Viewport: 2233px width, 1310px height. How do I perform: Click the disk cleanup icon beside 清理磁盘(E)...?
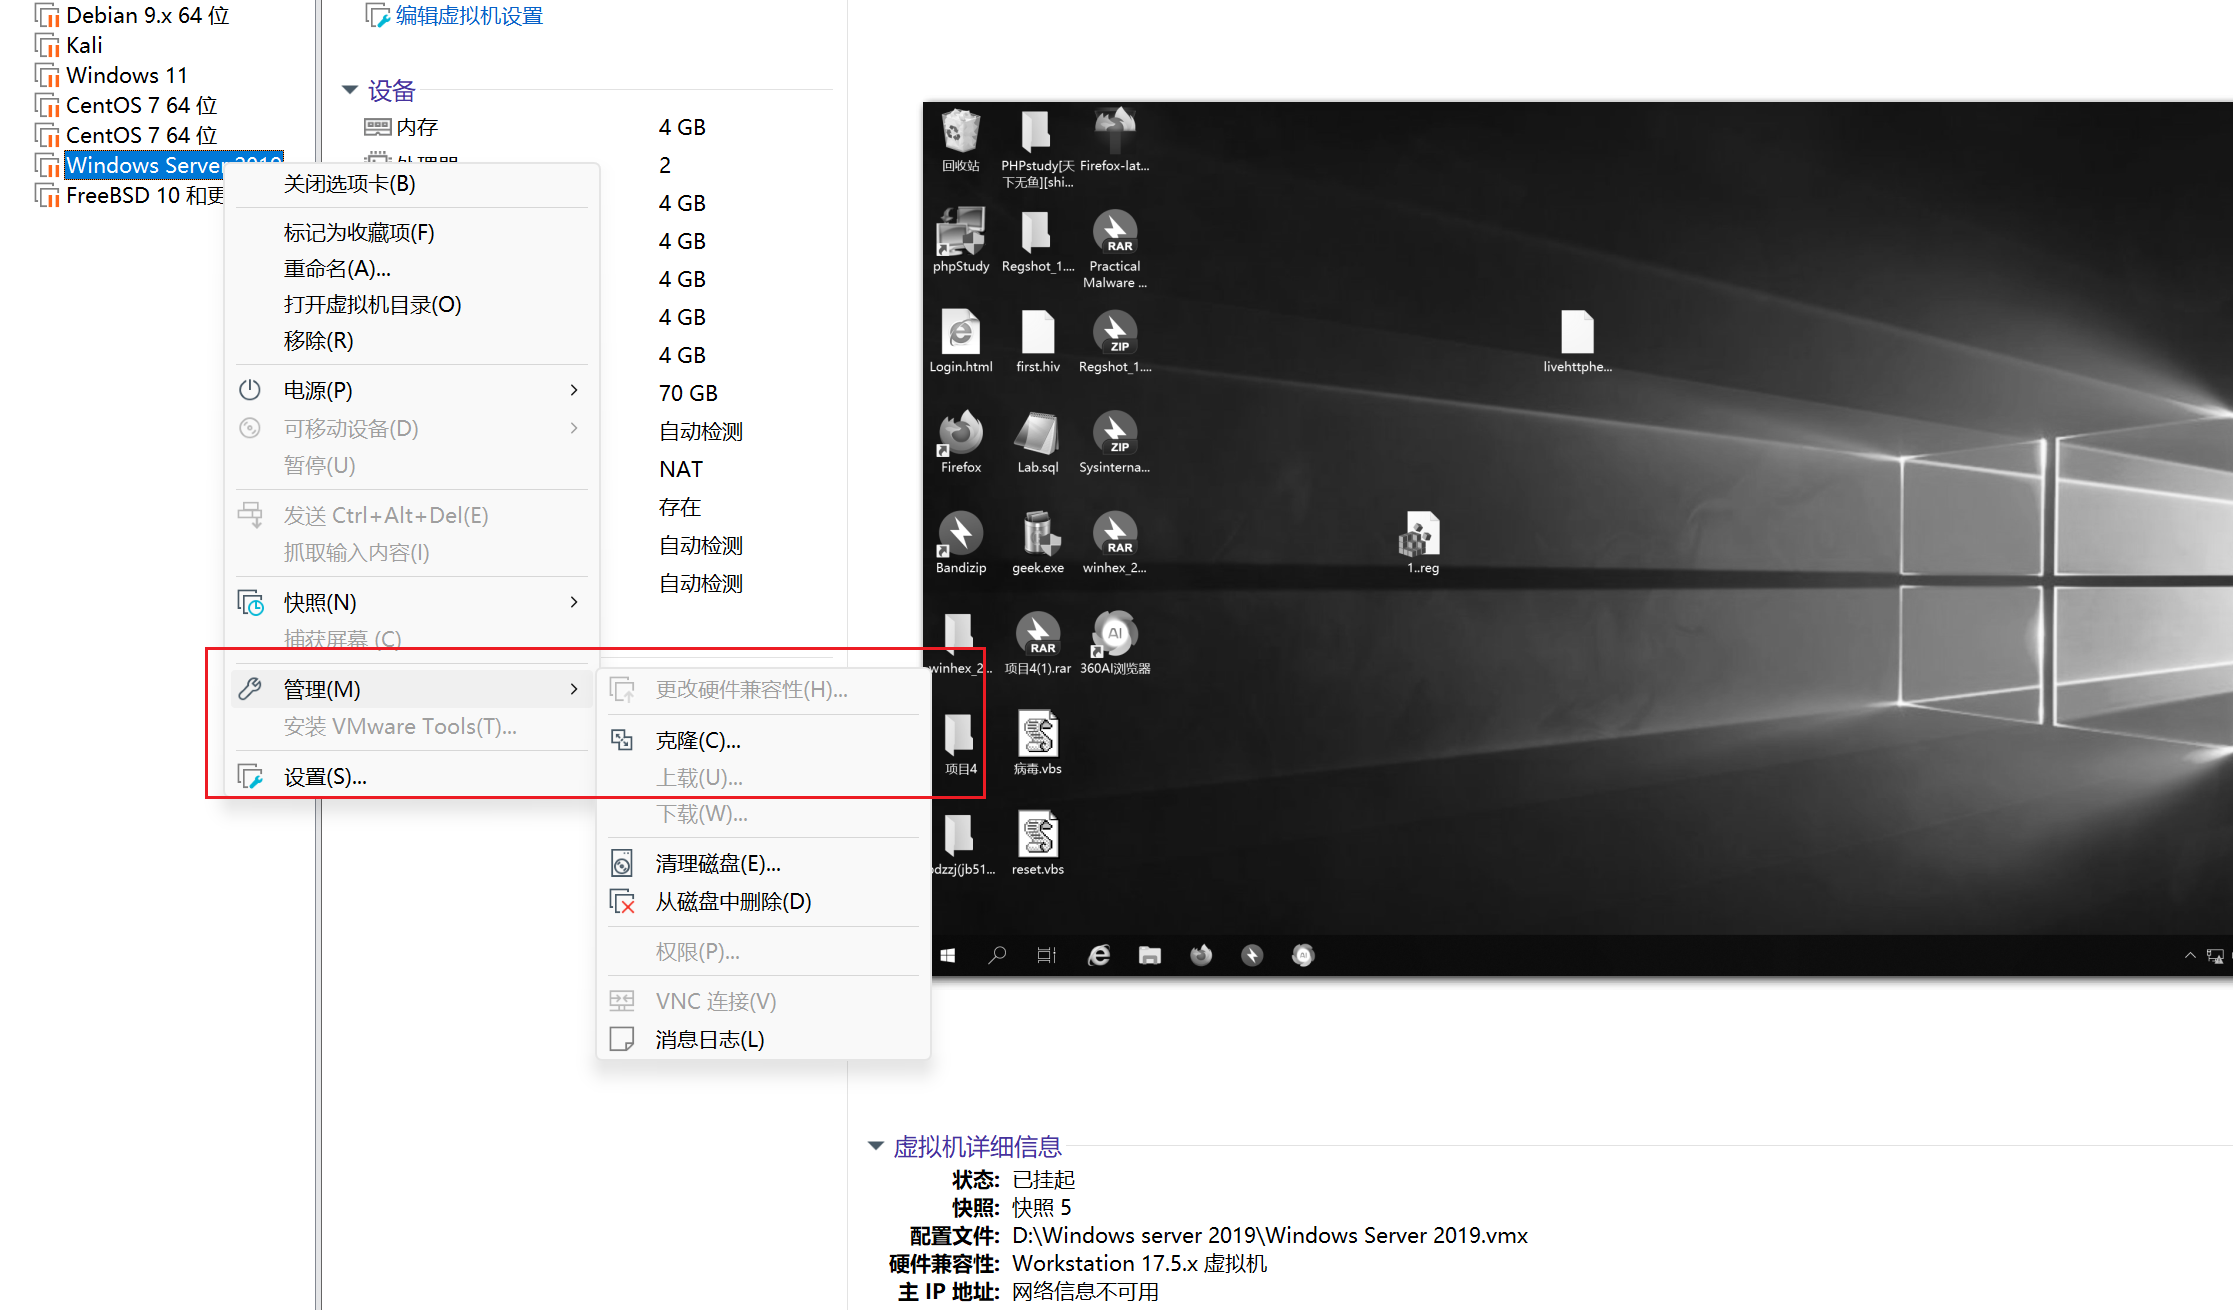pyautogui.click(x=622, y=863)
